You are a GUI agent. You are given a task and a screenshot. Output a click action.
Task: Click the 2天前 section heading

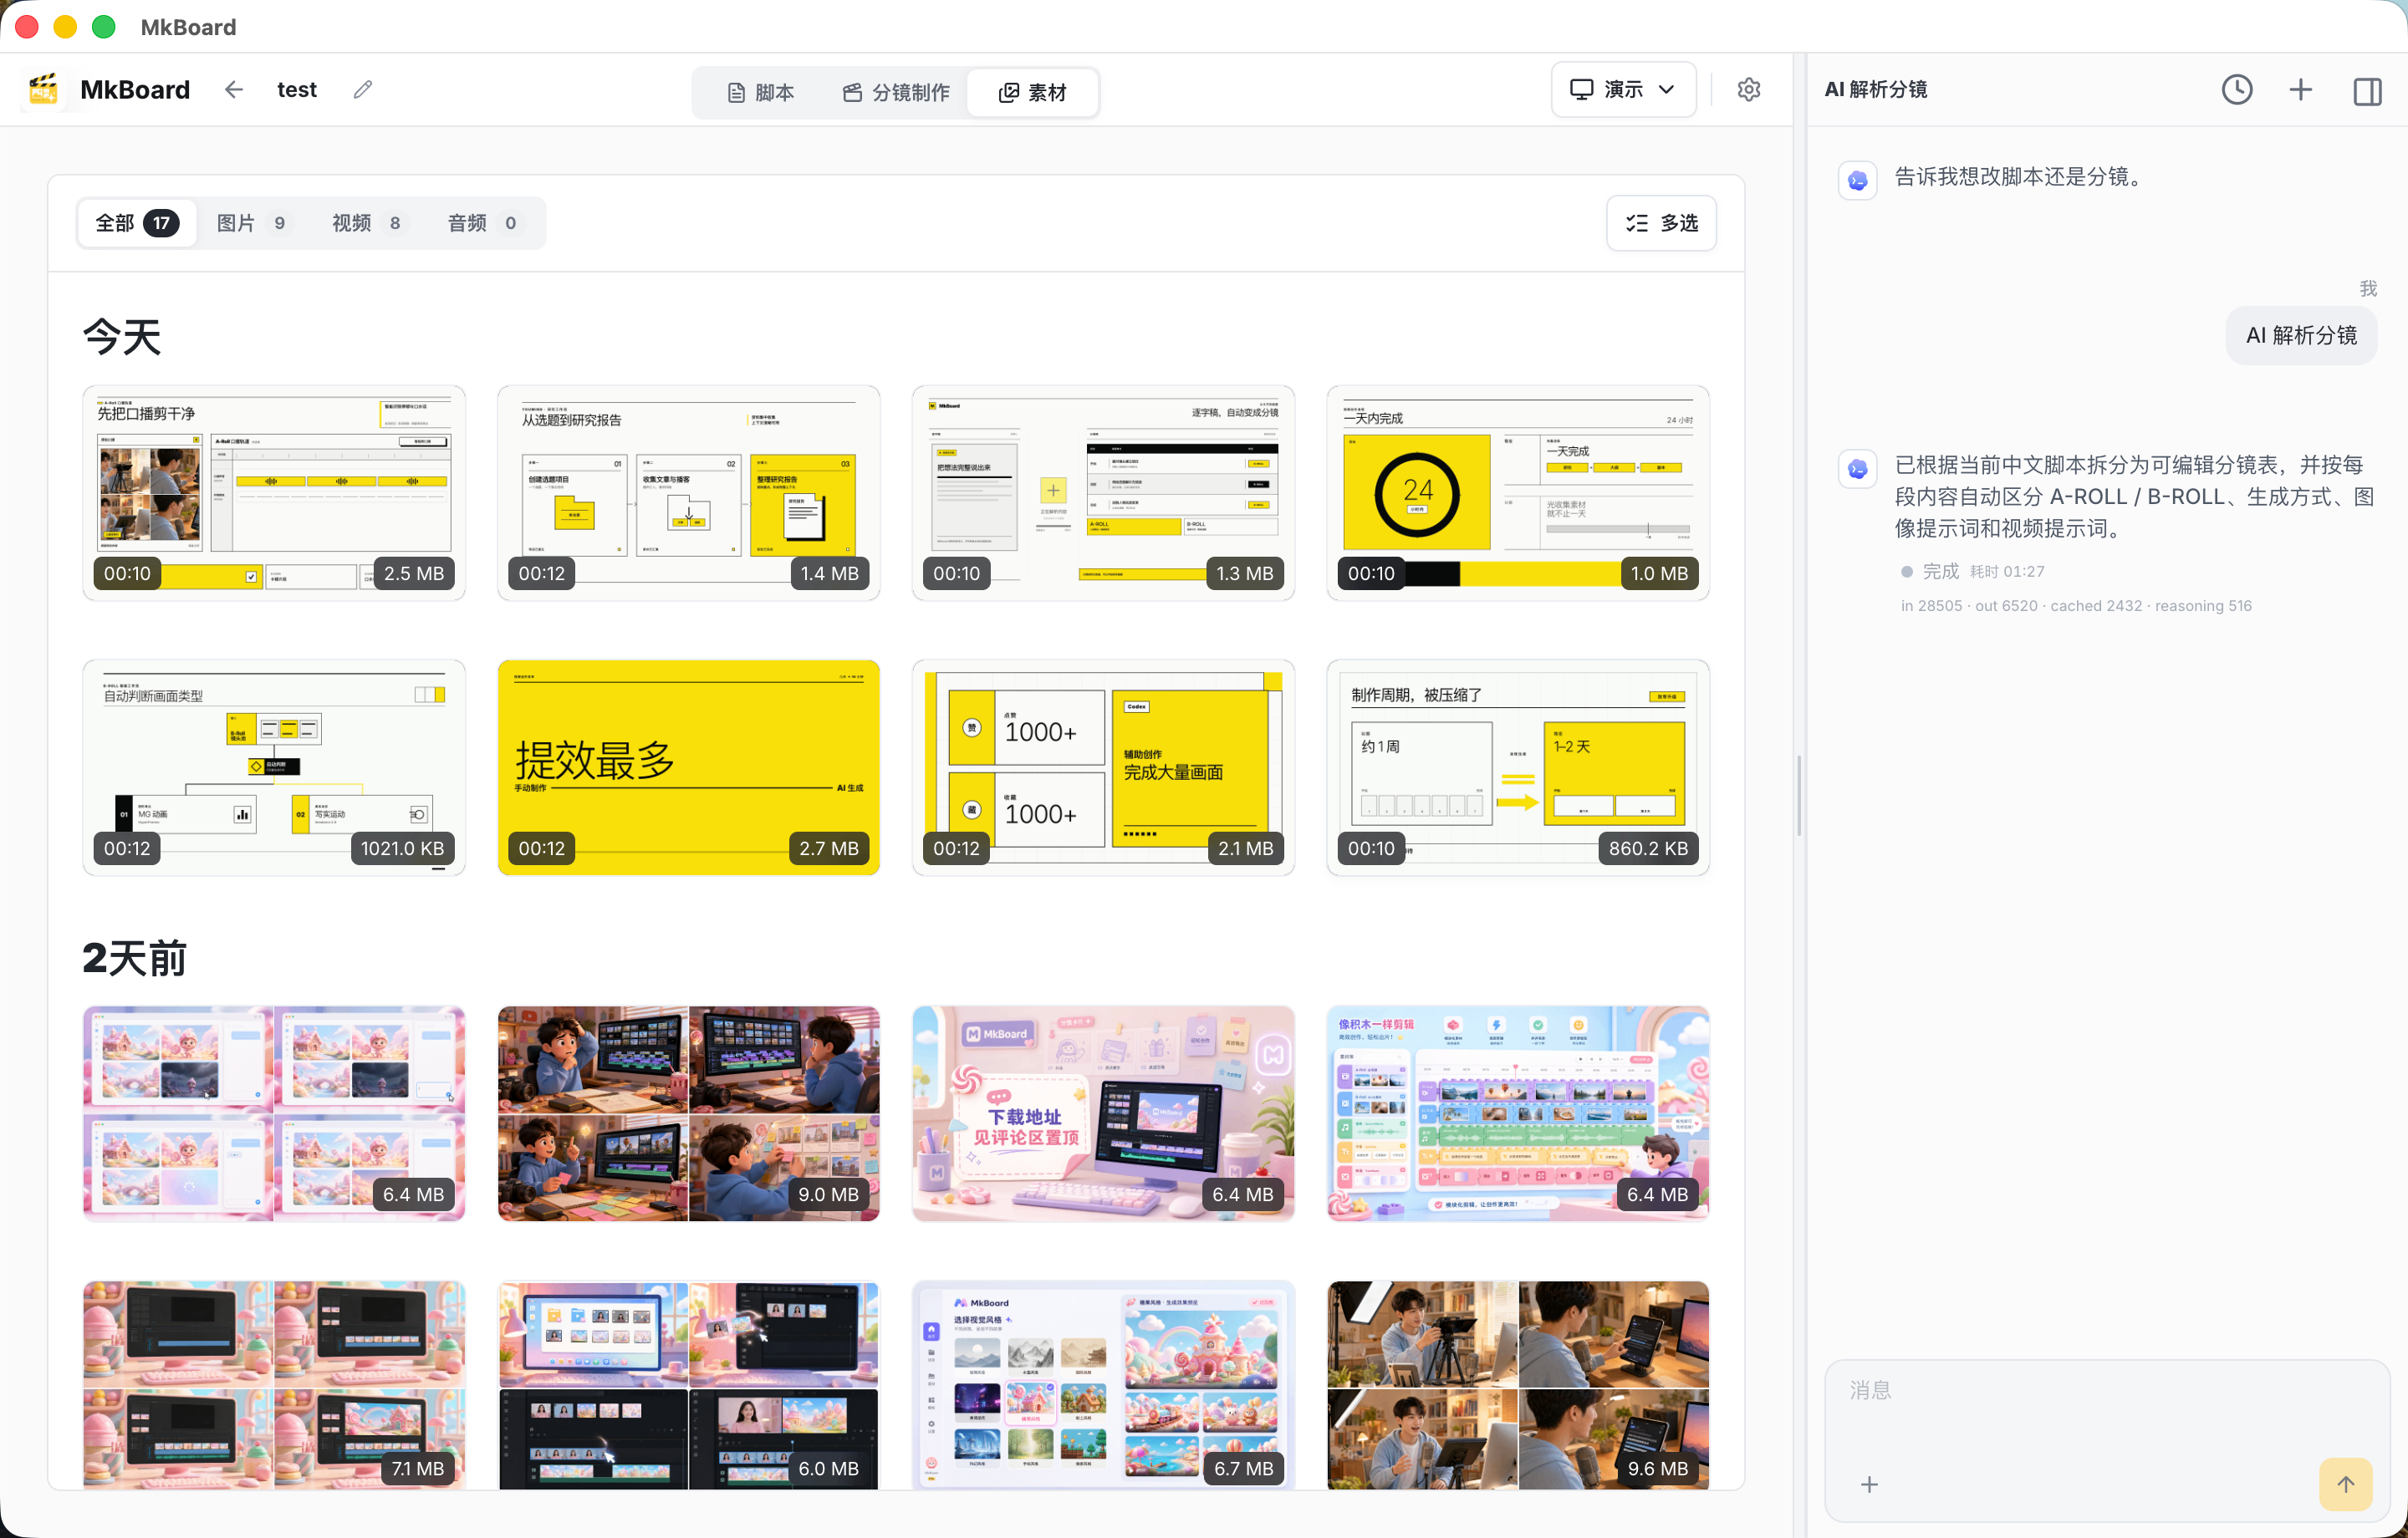[135, 959]
